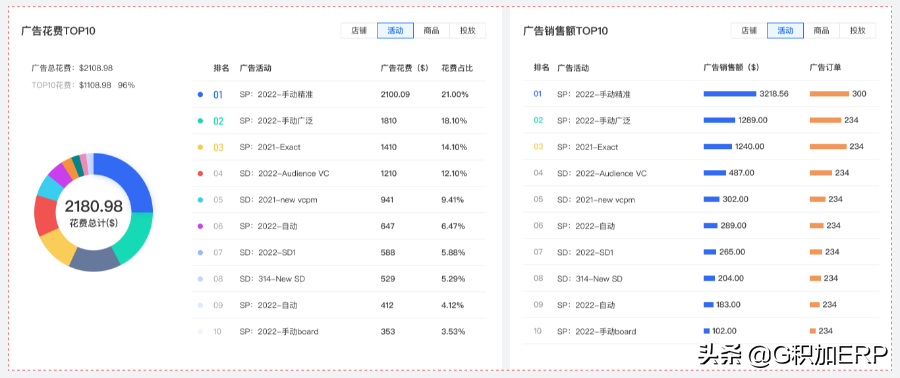
Task: Click the red segment of the donut chart
Action: click(x=45, y=215)
